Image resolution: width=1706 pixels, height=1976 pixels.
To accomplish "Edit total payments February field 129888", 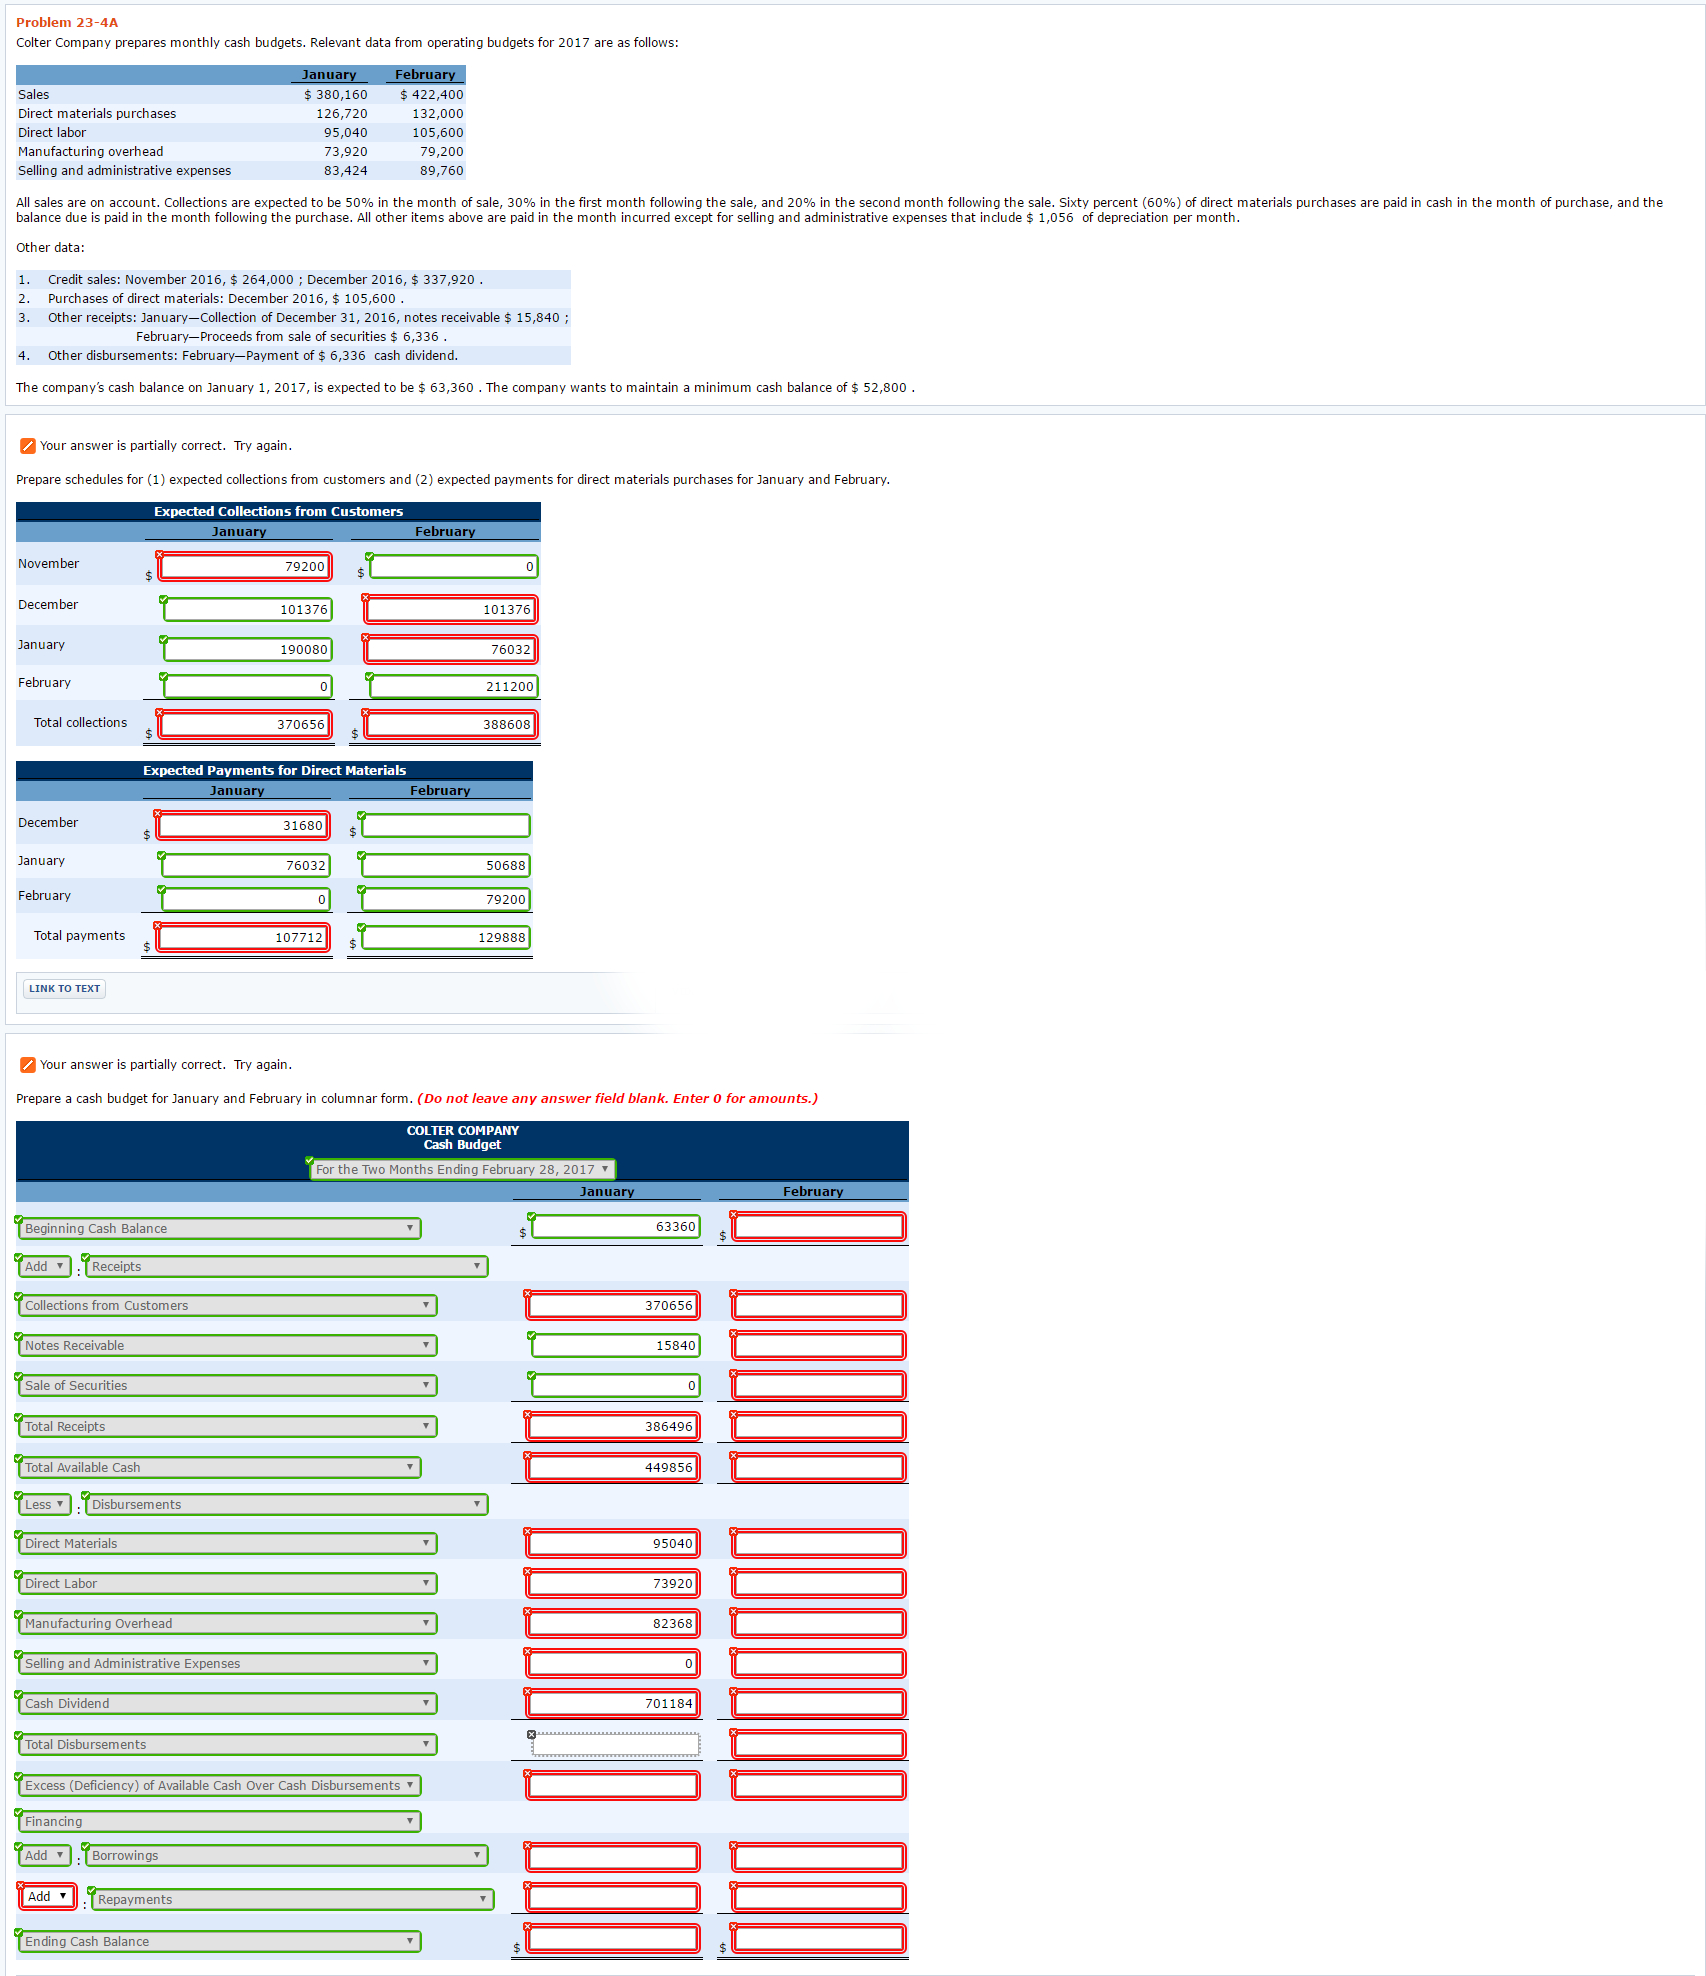I will coord(445,937).
